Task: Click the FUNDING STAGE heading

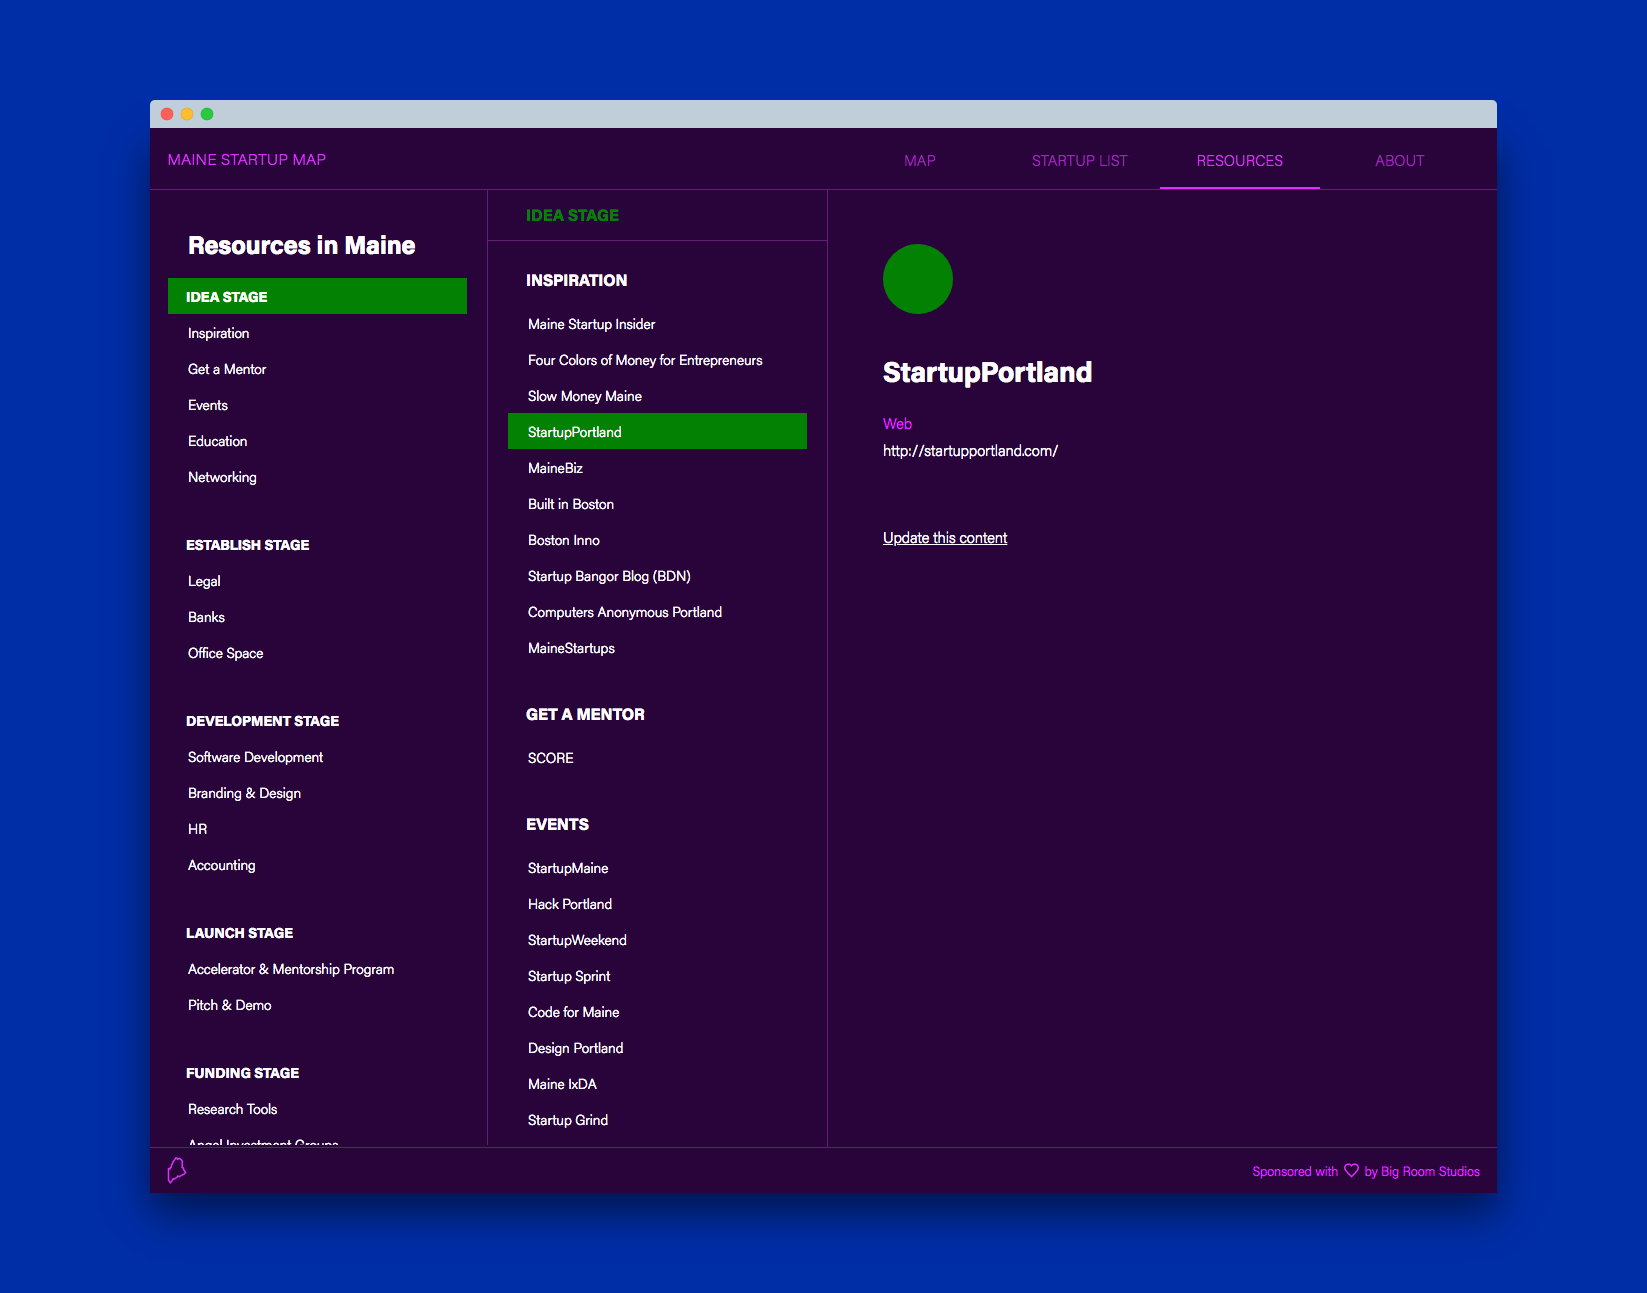Action: point(243,1073)
